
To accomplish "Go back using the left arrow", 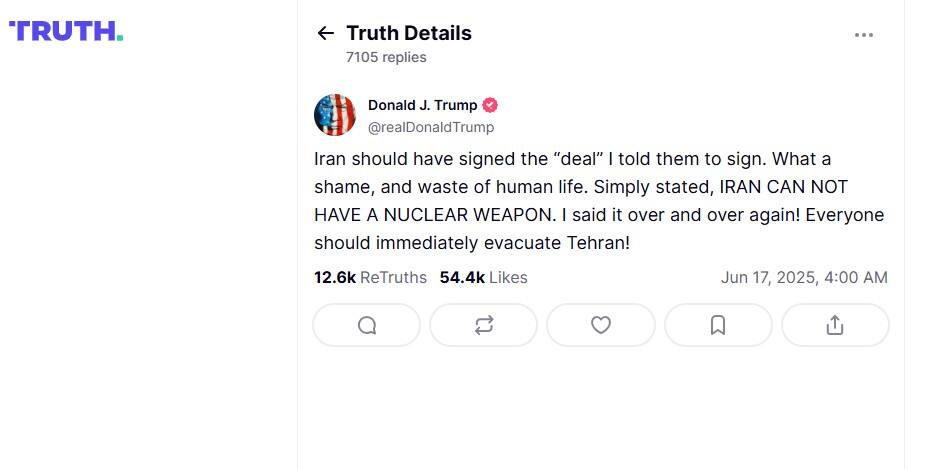I will [x=325, y=33].
